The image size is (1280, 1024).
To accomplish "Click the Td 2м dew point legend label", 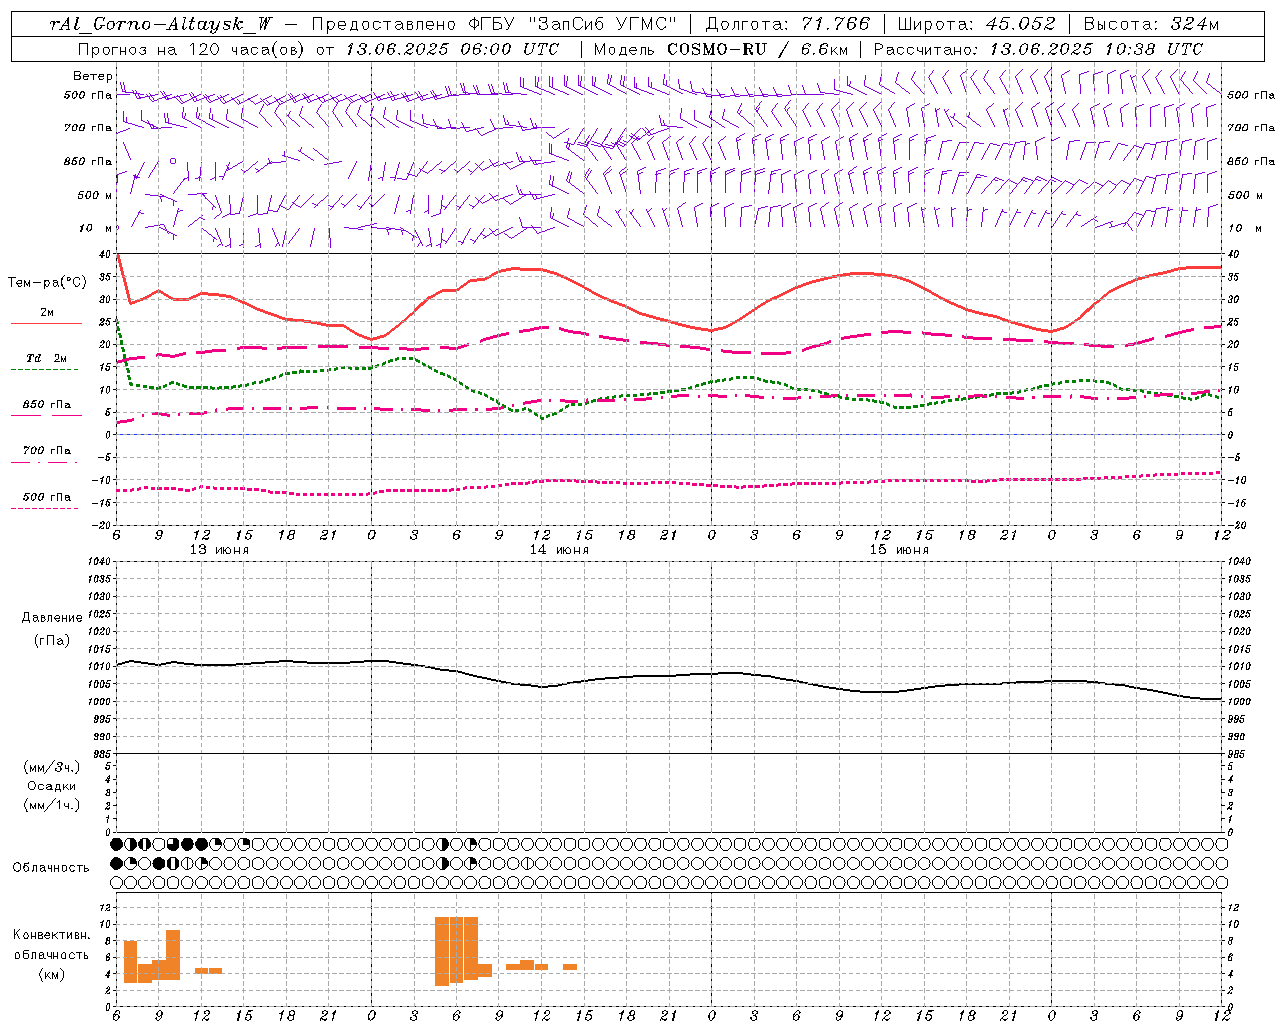I will (46, 358).
